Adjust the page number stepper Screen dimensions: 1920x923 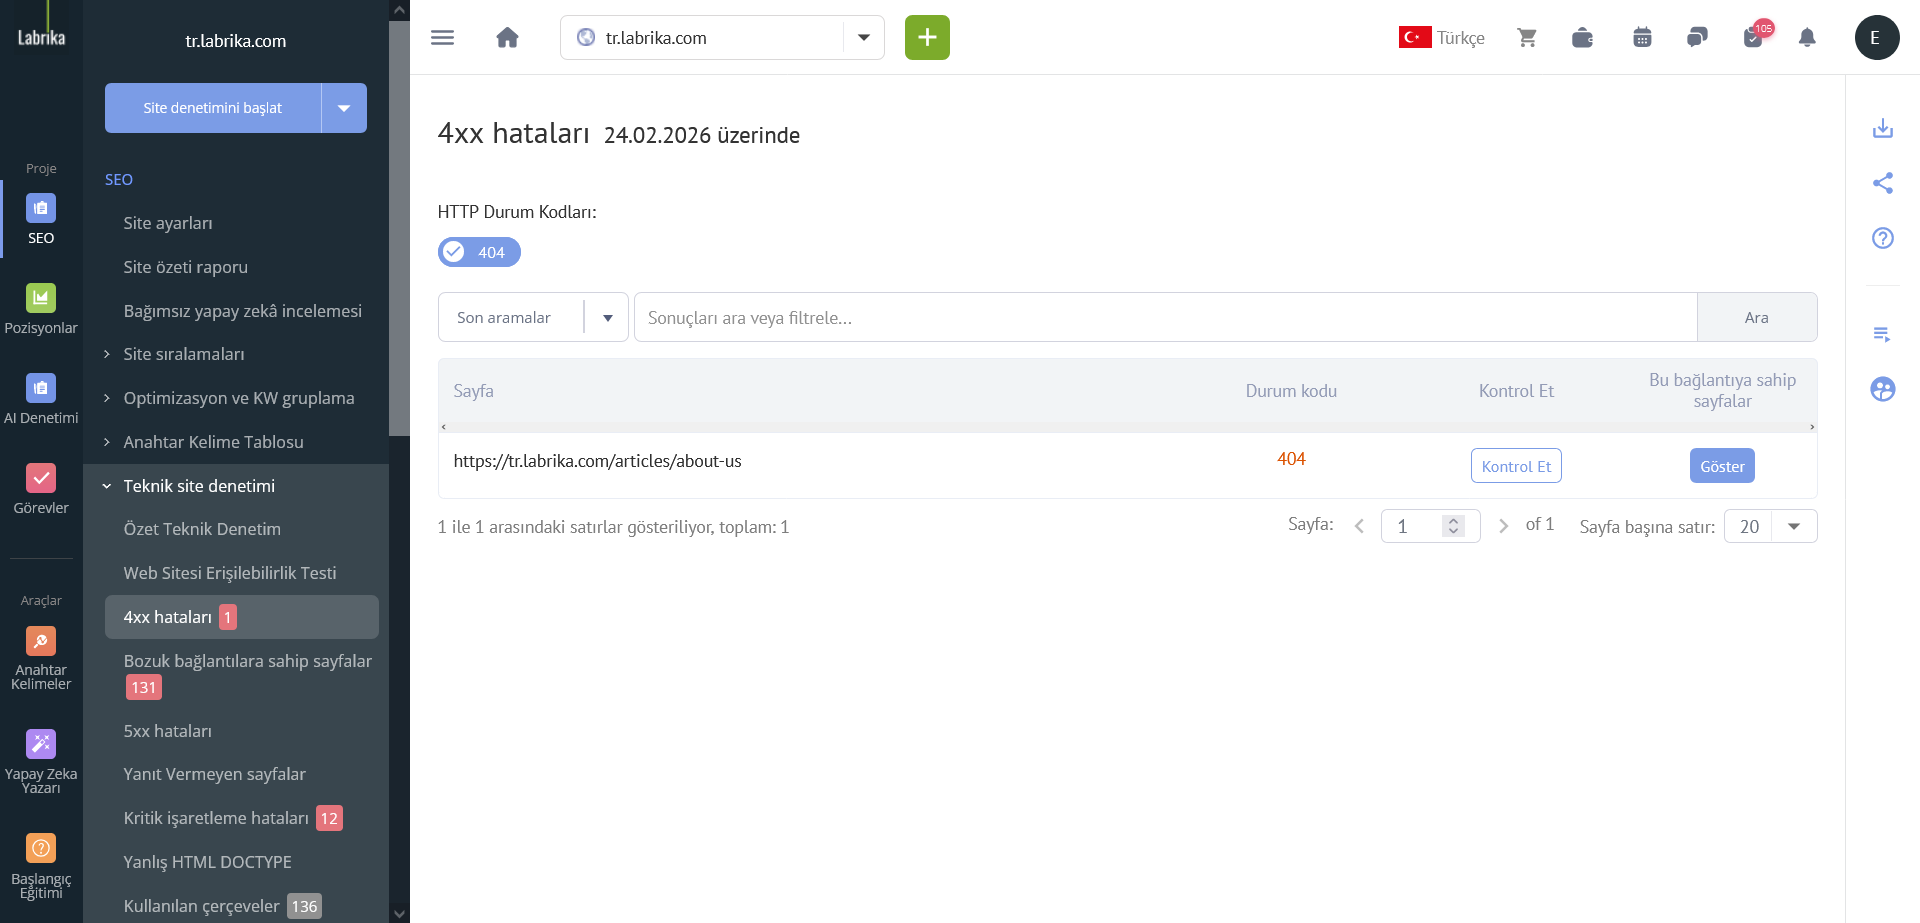[x=1454, y=526]
